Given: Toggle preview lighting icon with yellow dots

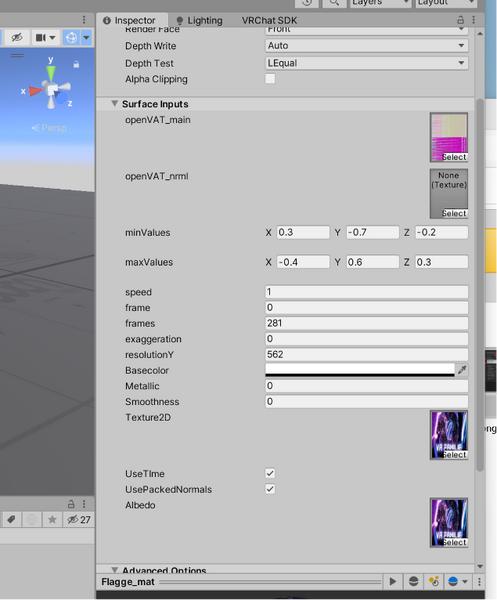Looking at the screenshot, I should [x=433, y=582].
